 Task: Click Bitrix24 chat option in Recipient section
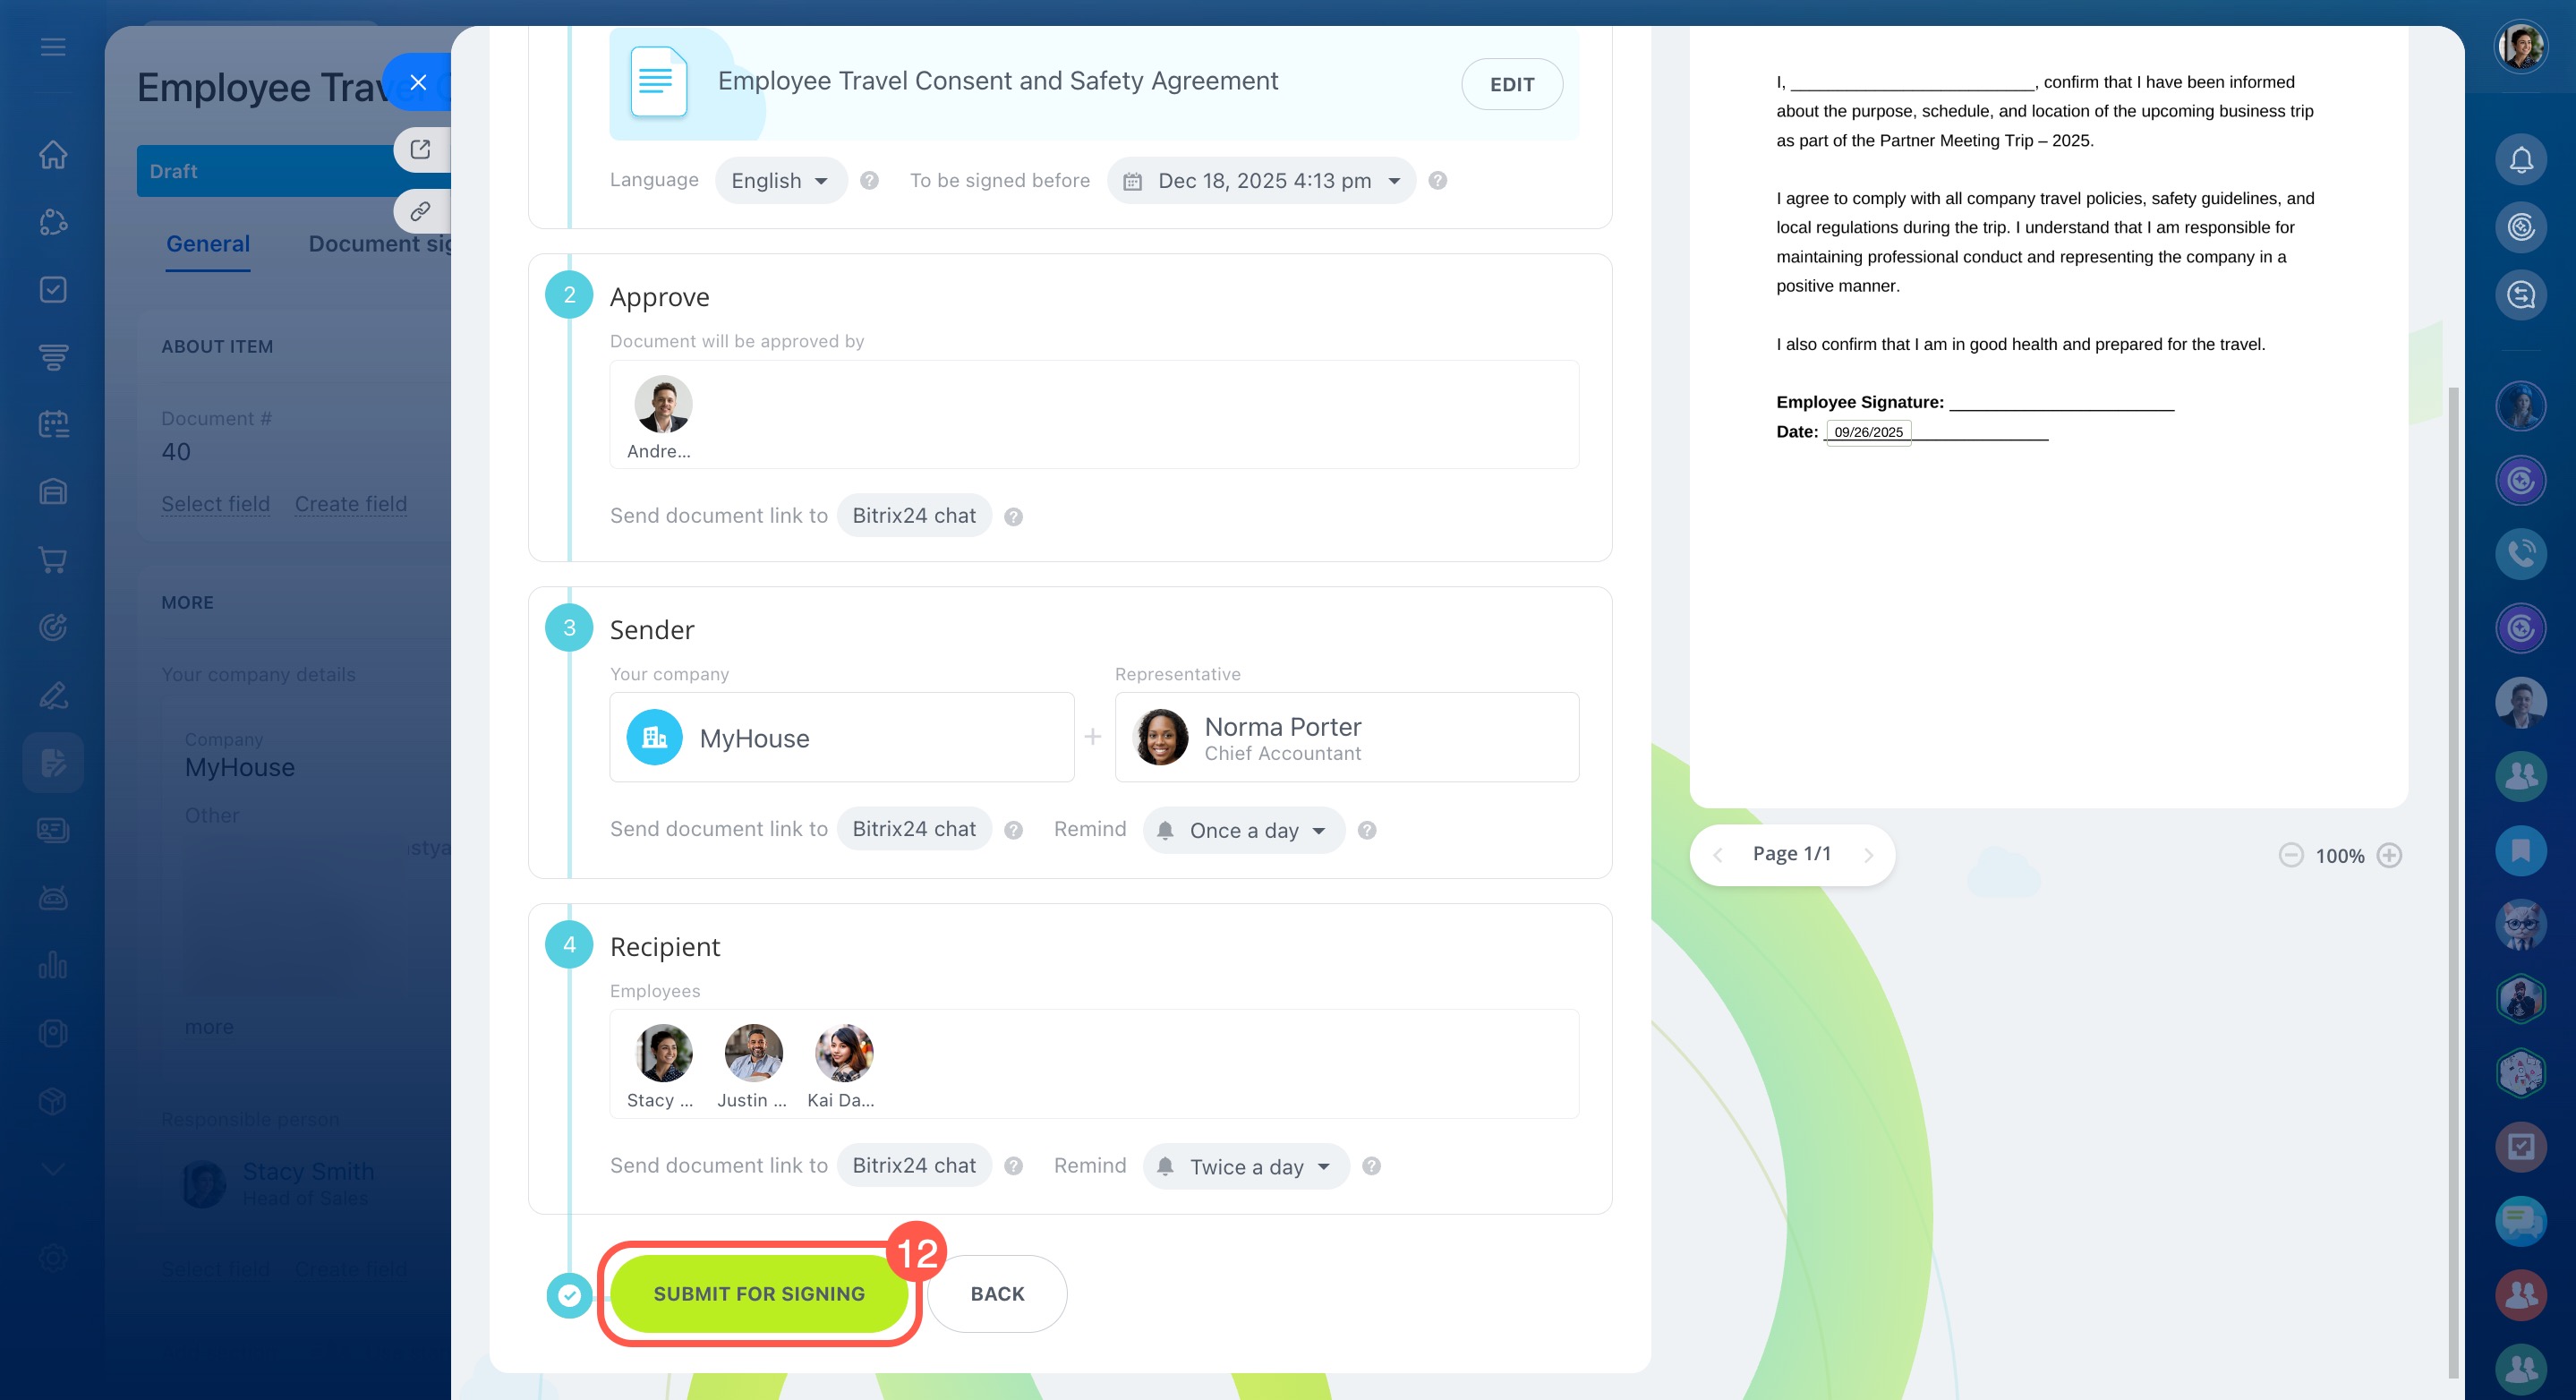point(913,1165)
